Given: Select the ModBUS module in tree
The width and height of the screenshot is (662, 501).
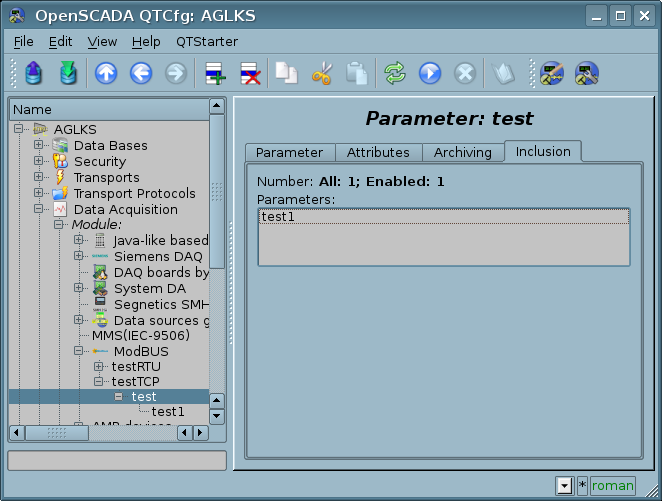Looking at the screenshot, I should [x=140, y=352].
